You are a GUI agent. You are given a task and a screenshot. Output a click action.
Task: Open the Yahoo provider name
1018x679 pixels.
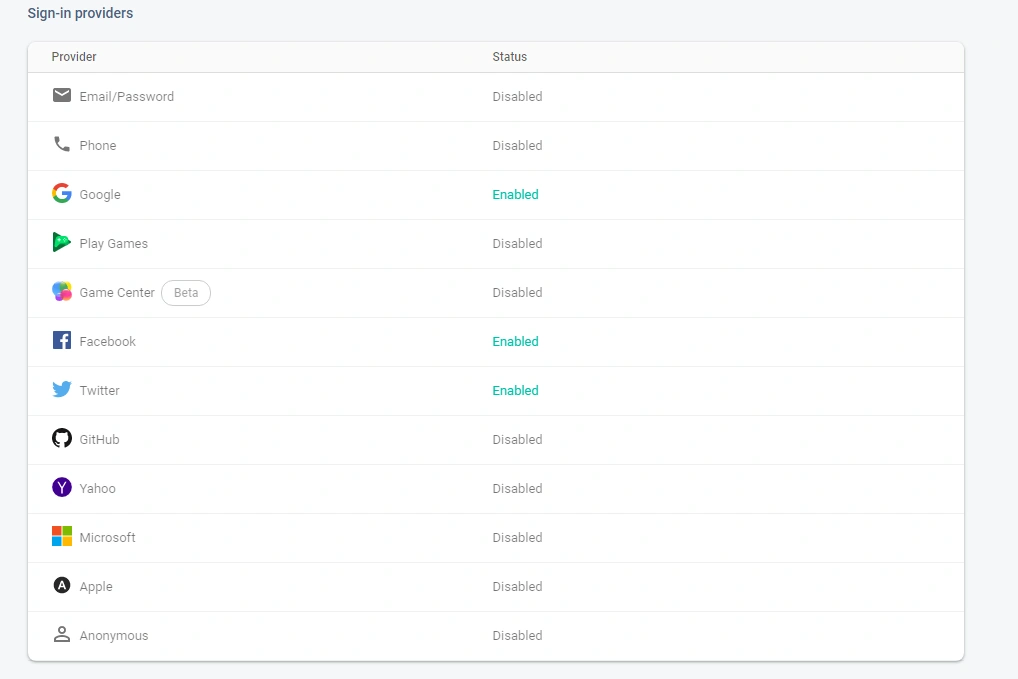tap(97, 489)
